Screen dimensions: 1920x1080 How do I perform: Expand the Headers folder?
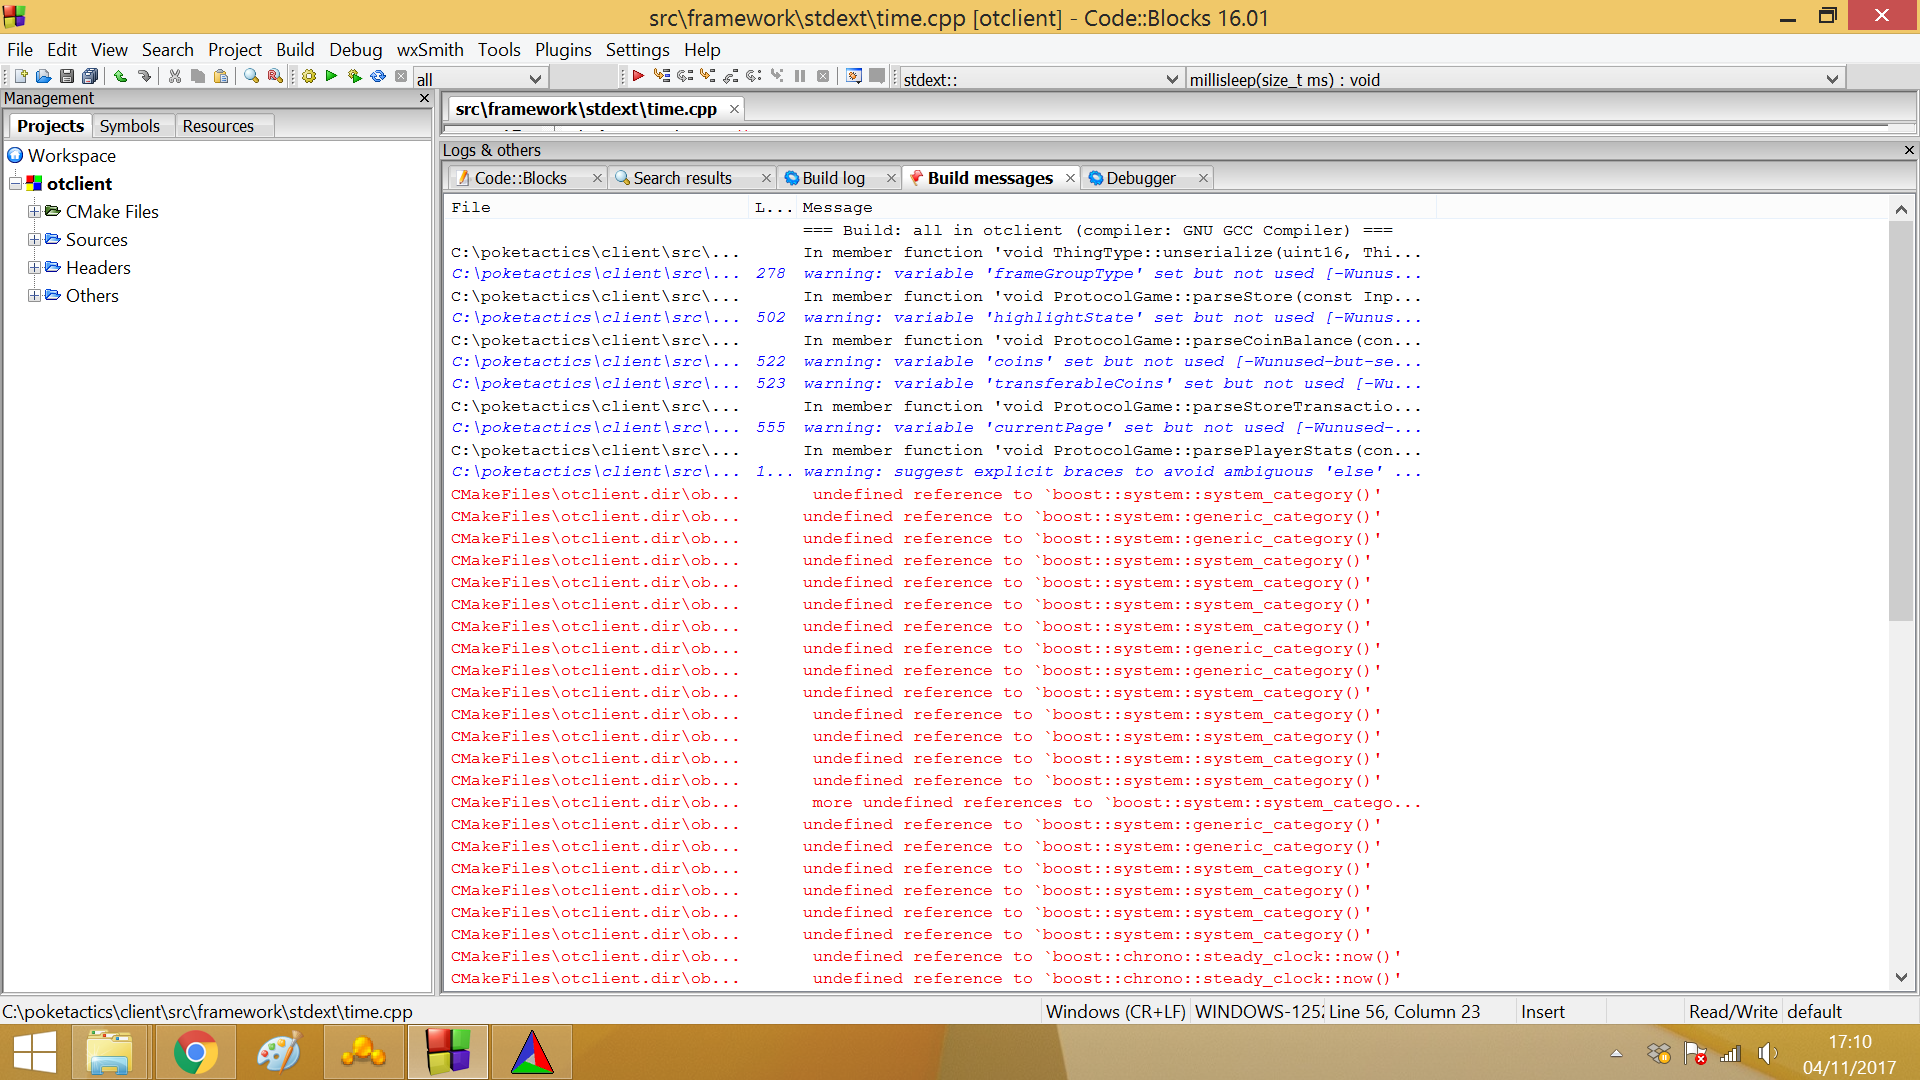pos(34,268)
